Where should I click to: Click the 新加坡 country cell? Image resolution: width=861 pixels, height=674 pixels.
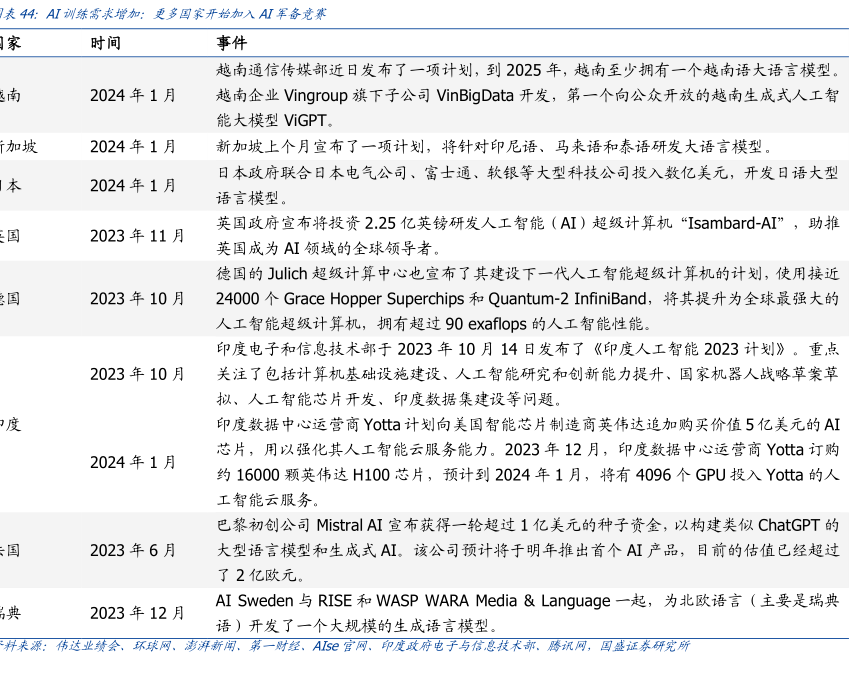pos(18,147)
